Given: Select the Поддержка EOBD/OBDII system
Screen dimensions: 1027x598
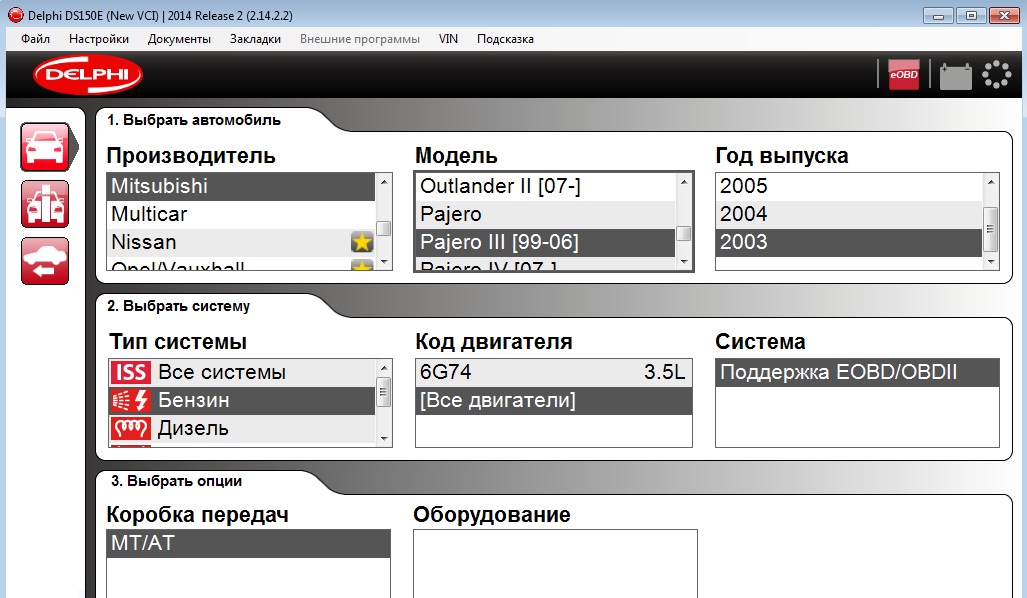Looking at the screenshot, I should tap(857, 372).
